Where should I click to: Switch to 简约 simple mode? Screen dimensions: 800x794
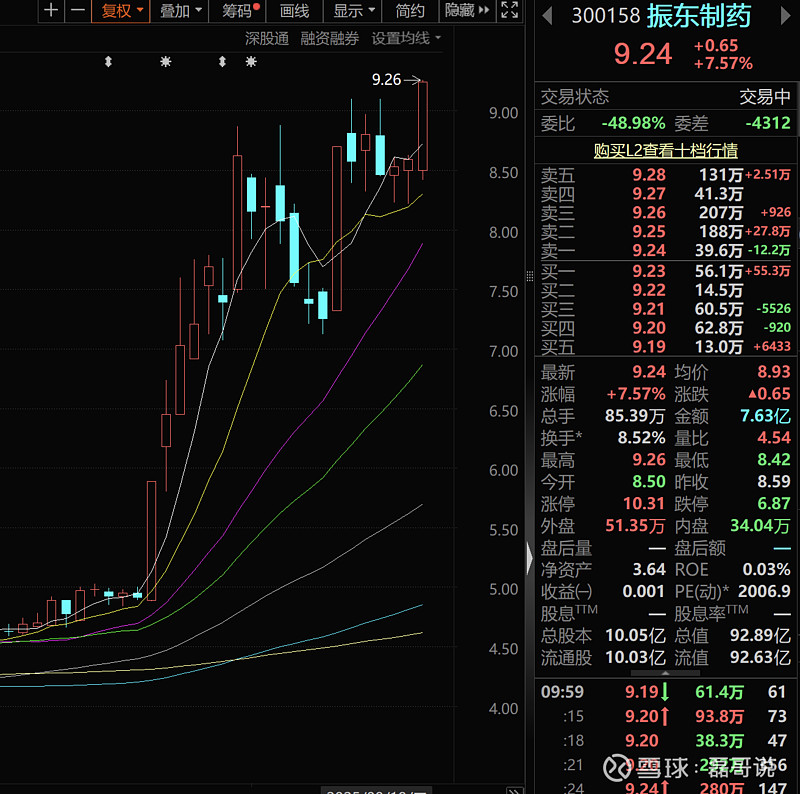[410, 10]
